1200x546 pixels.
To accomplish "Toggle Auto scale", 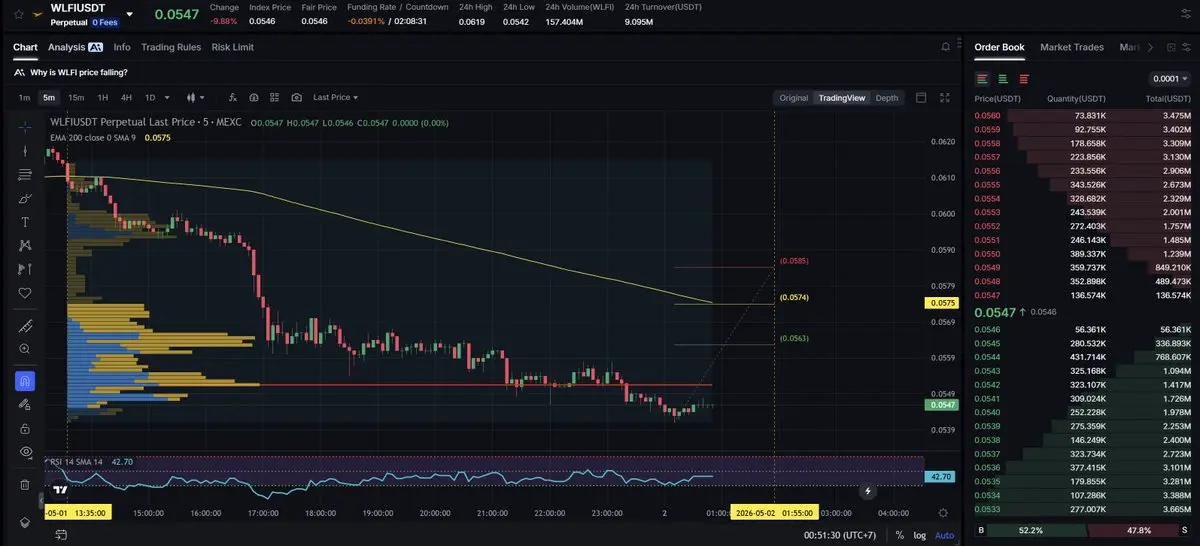I will pos(944,535).
